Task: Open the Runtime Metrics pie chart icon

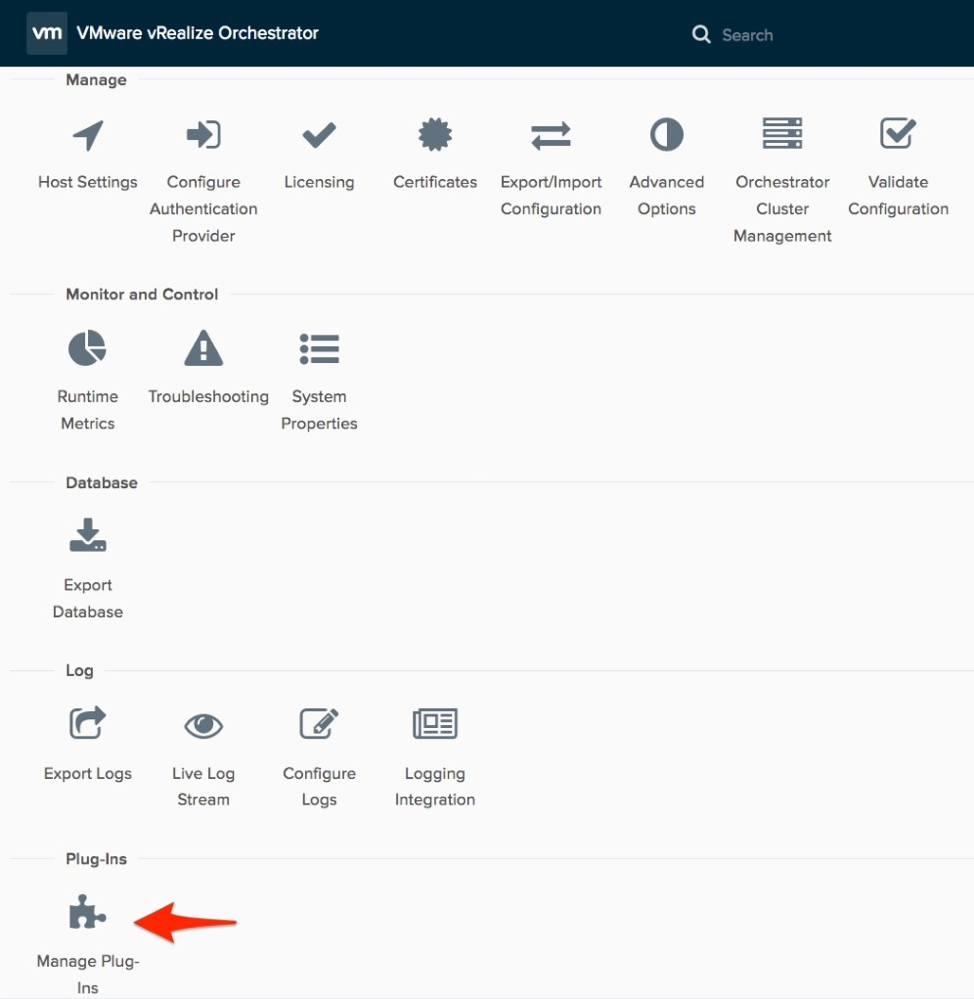Action: pos(87,348)
